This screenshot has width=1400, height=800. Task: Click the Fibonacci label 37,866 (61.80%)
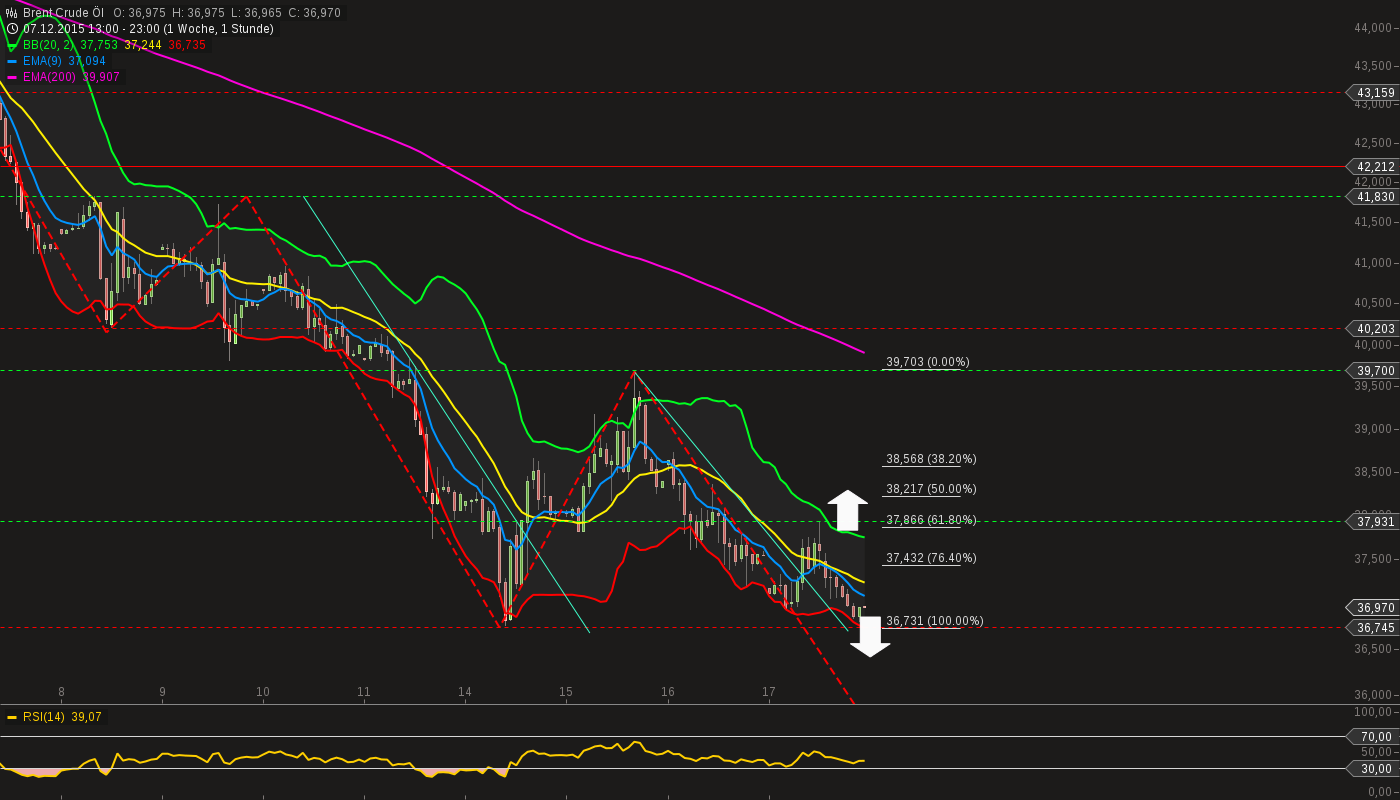[x=931, y=520]
